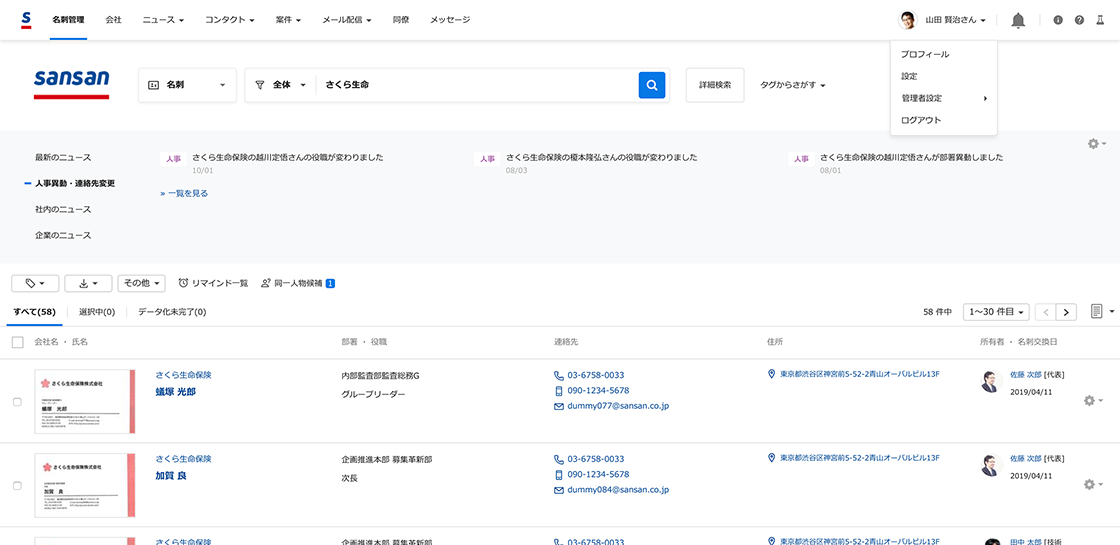This screenshot has width=1120, height=545.
Task: Open the 1〜30 件目 range dropdown
Action: 996,312
